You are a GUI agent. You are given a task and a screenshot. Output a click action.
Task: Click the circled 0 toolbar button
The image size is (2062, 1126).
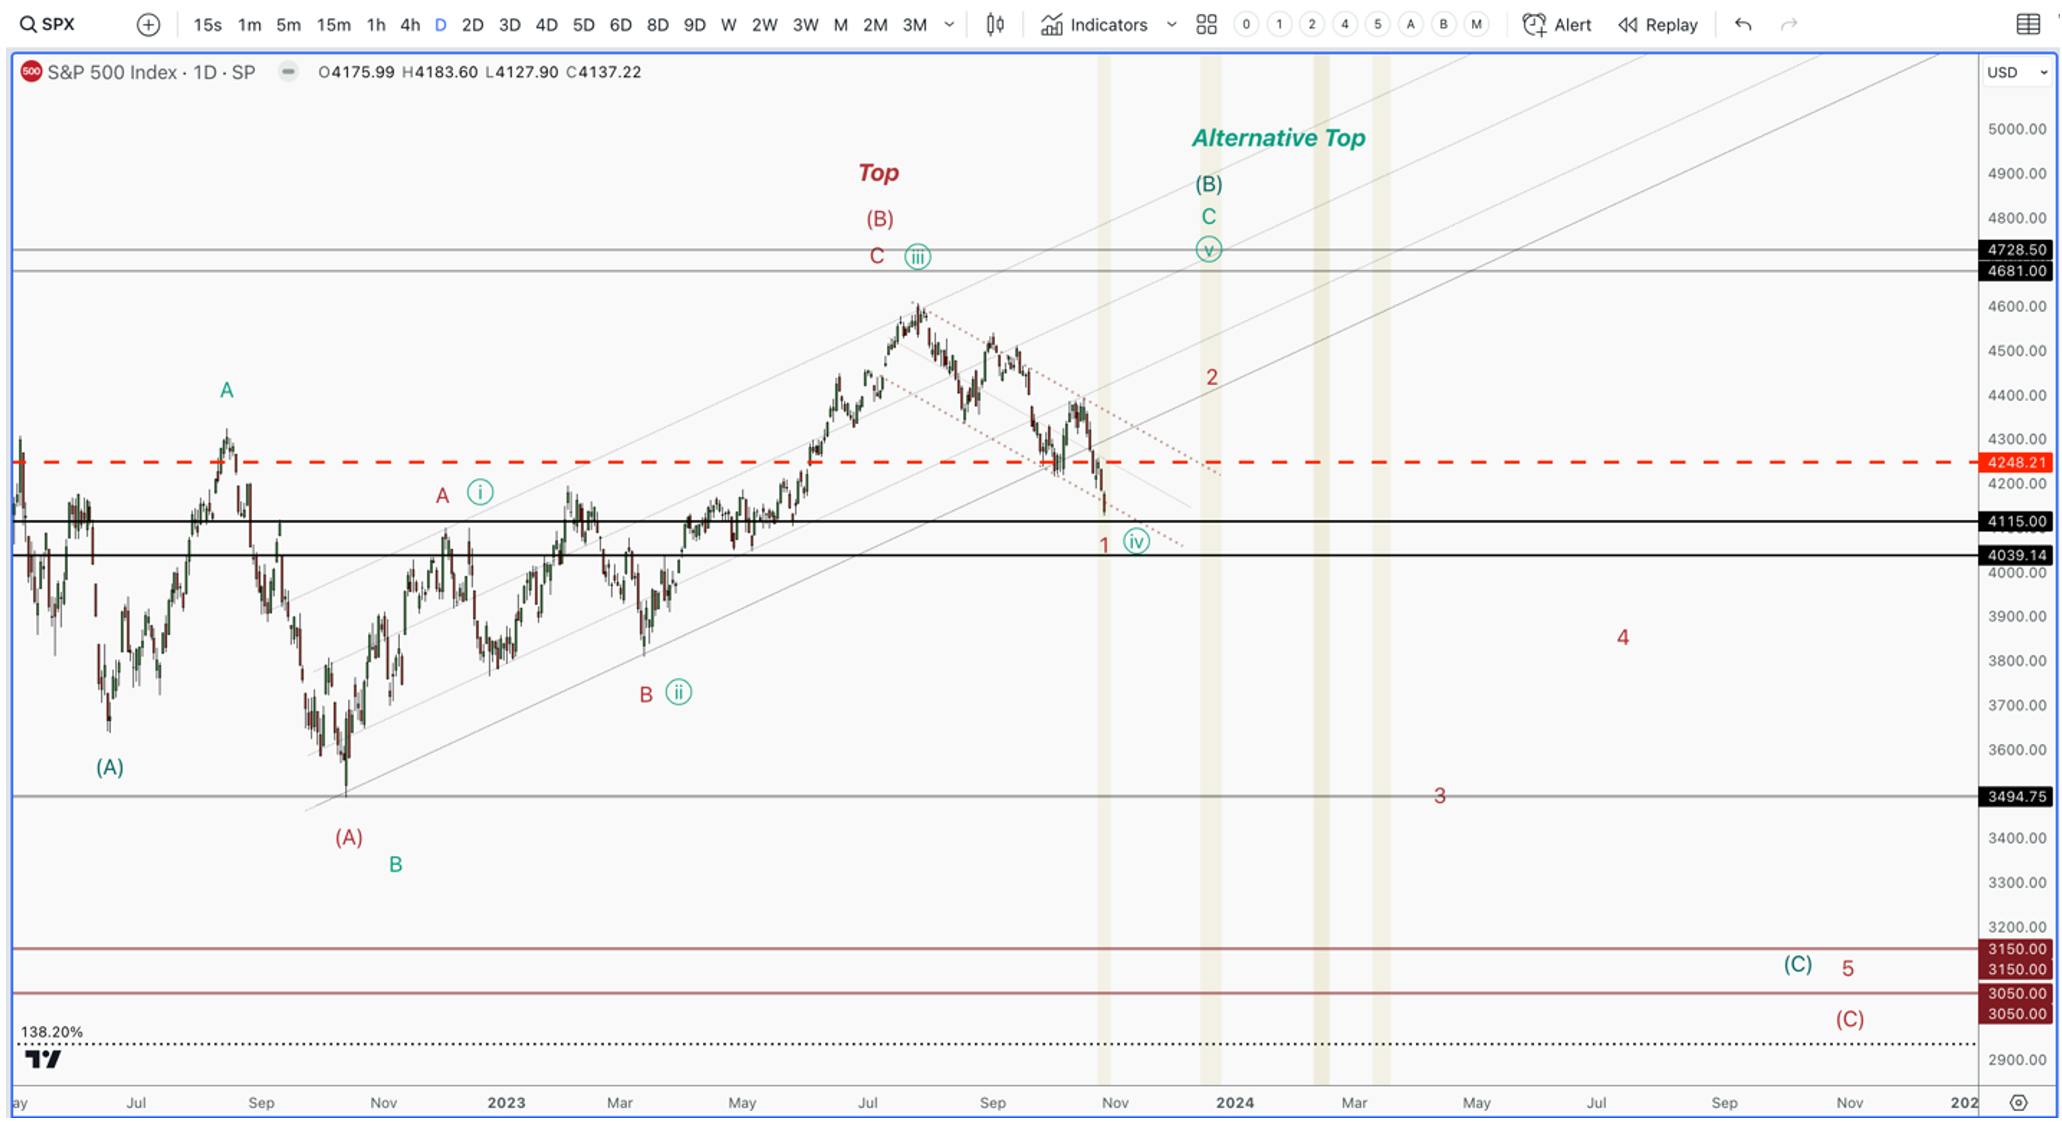click(1246, 24)
